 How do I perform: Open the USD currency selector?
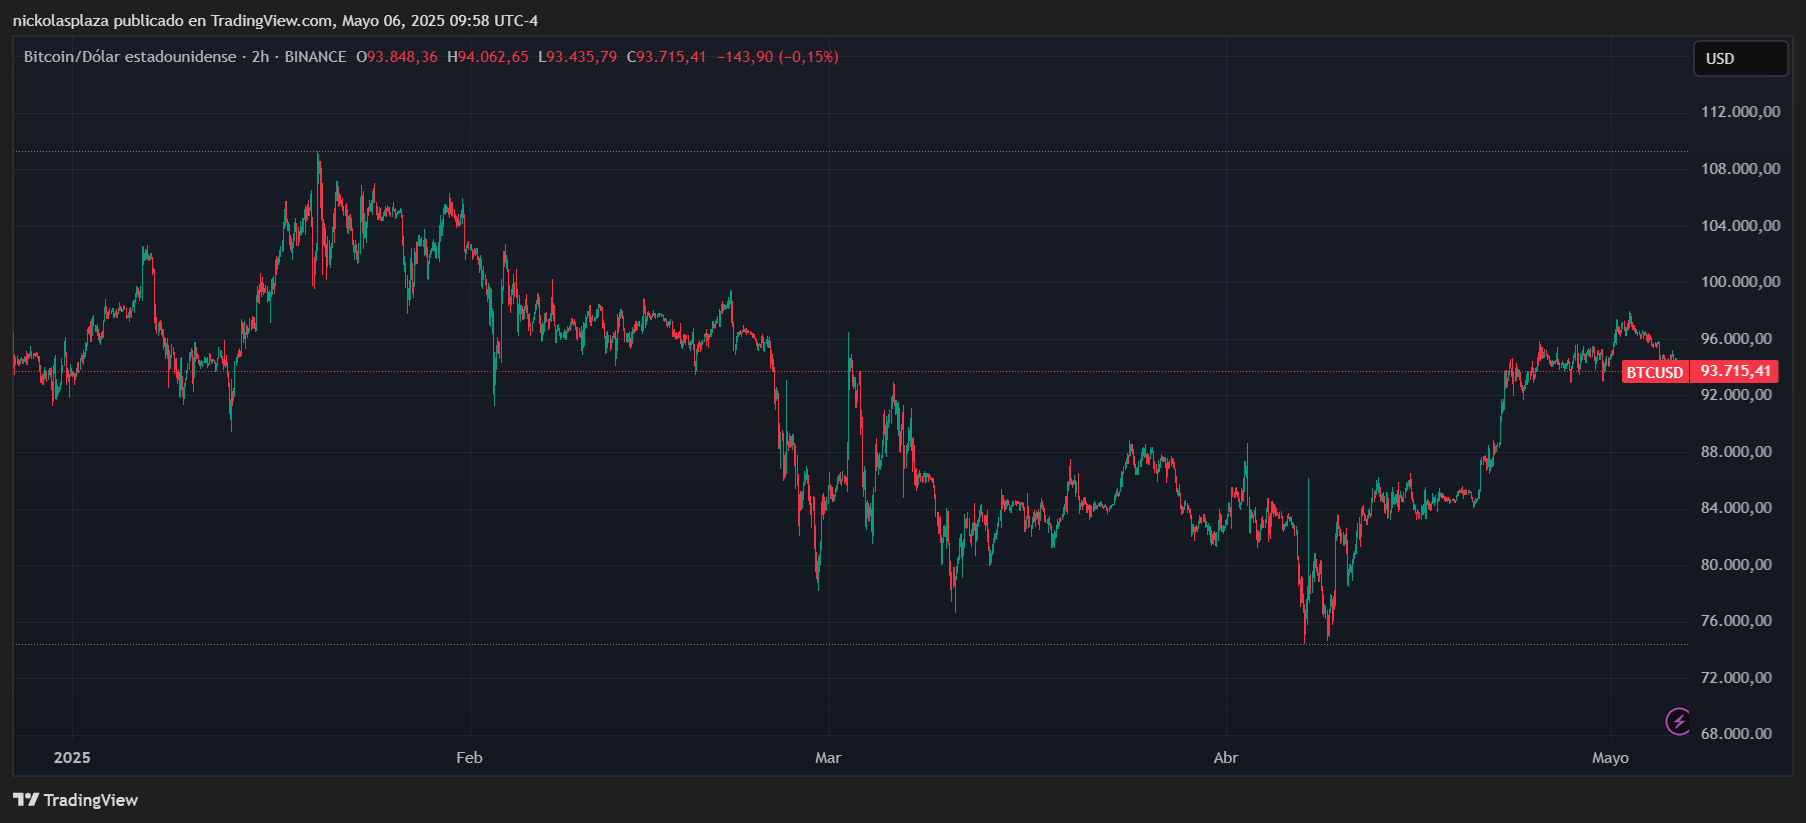(1740, 58)
